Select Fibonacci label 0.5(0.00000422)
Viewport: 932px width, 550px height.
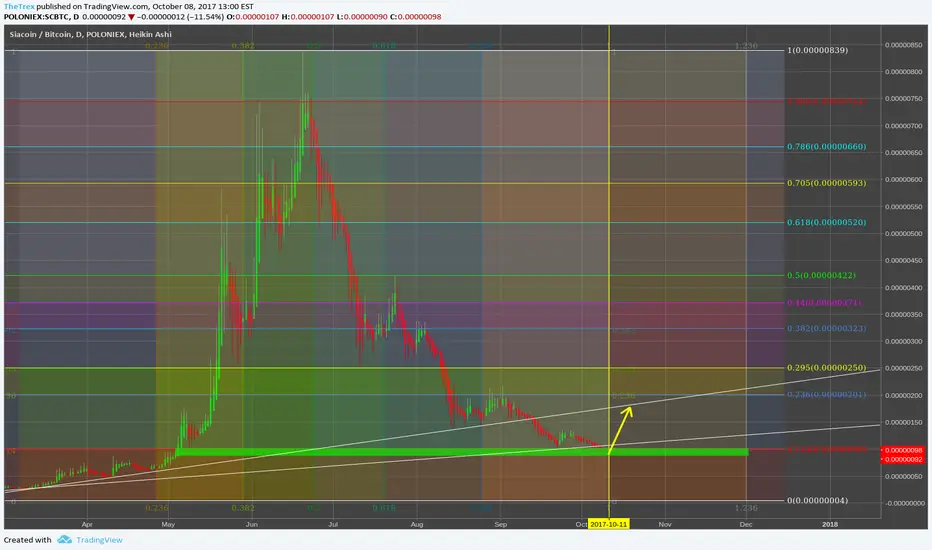[821, 275]
